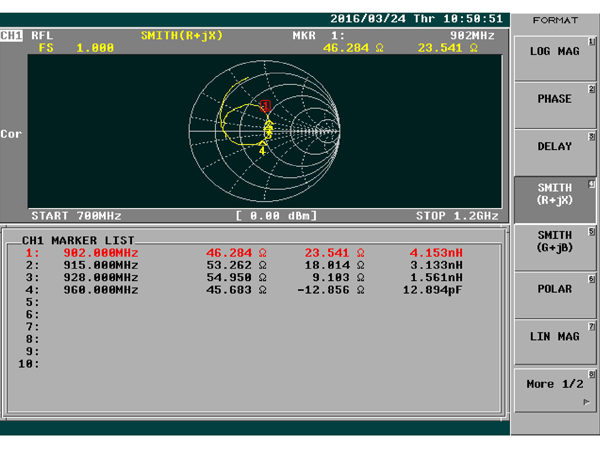Click the START 700MHz label
The width and height of the screenshot is (600, 456).
[x=77, y=216]
